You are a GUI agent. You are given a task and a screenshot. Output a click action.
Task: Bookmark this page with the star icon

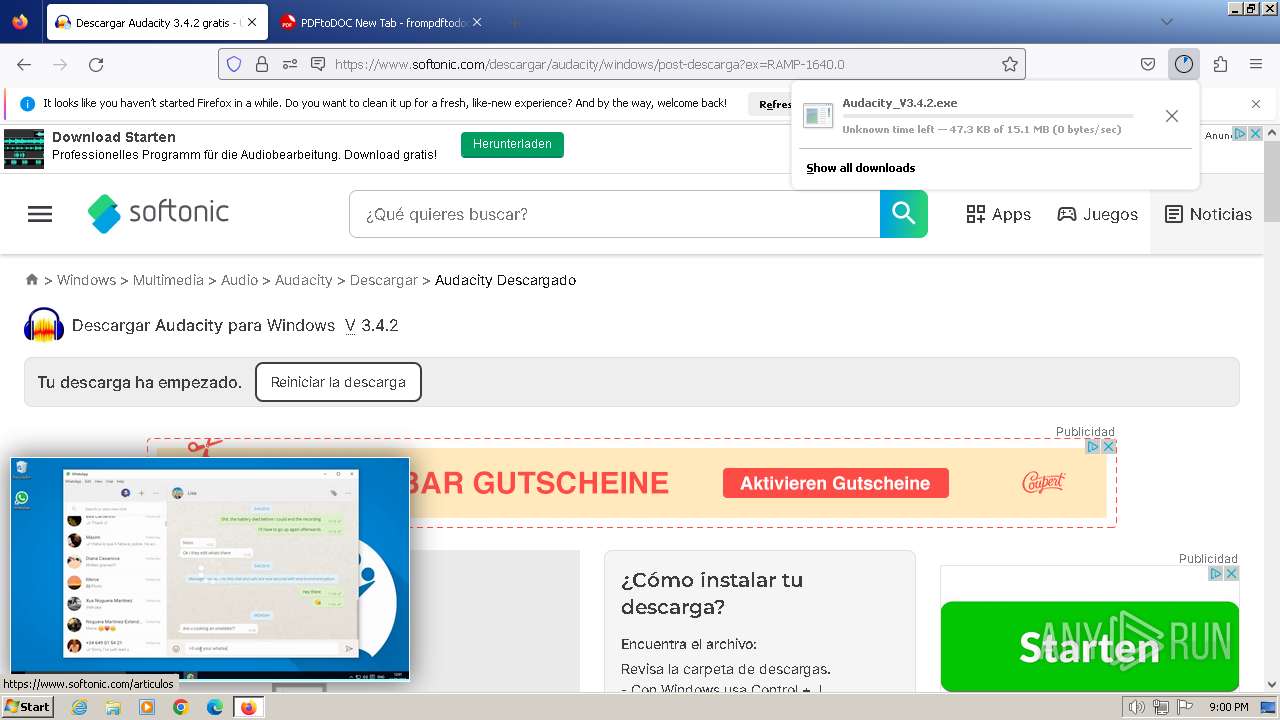1010,64
